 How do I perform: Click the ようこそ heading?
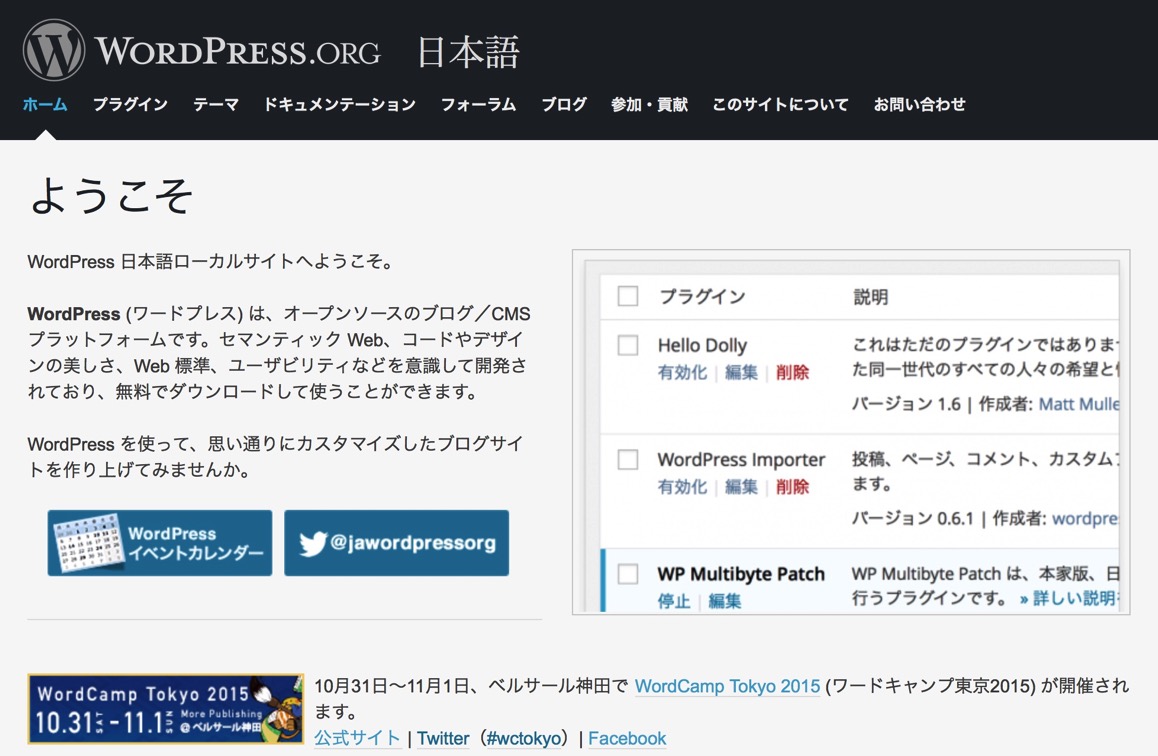coord(112,196)
